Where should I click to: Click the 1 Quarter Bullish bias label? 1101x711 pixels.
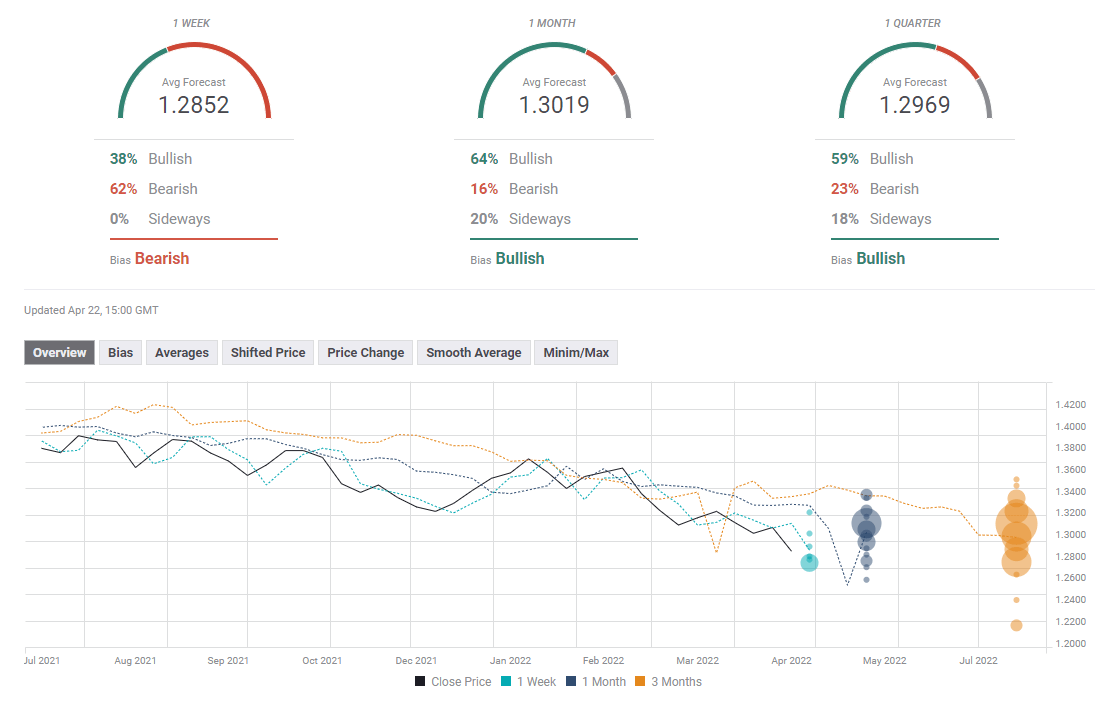point(880,258)
